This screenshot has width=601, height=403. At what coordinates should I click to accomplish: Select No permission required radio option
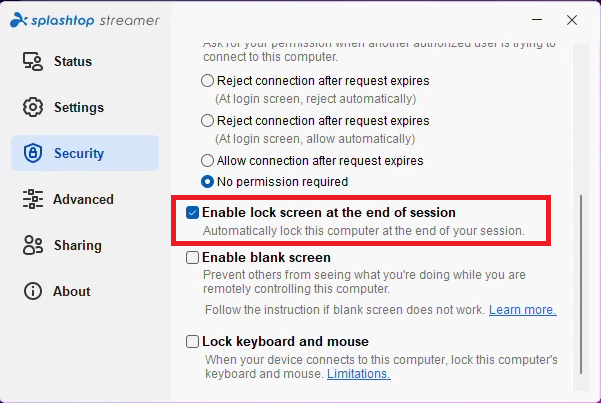tap(208, 182)
